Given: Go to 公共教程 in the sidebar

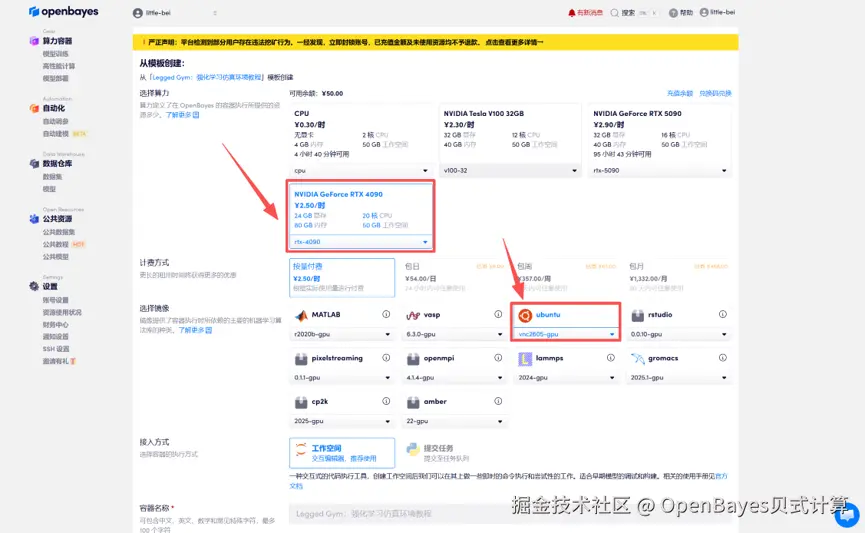Looking at the screenshot, I should point(56,244).
